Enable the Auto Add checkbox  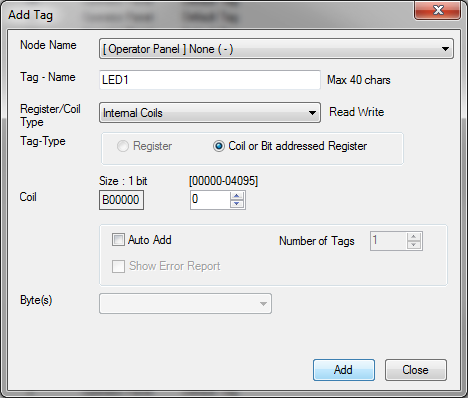tap(118, 240)
